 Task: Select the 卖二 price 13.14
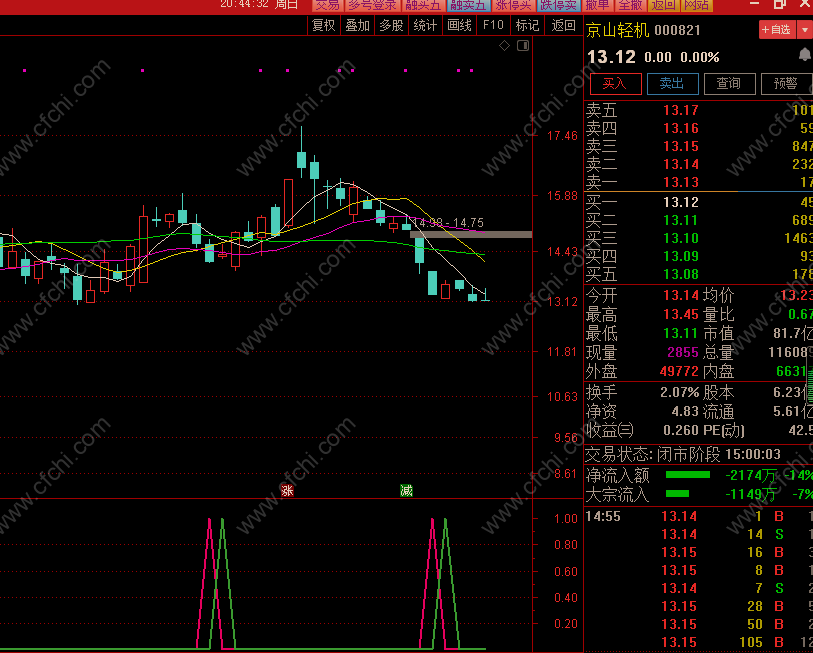[681, 164]
